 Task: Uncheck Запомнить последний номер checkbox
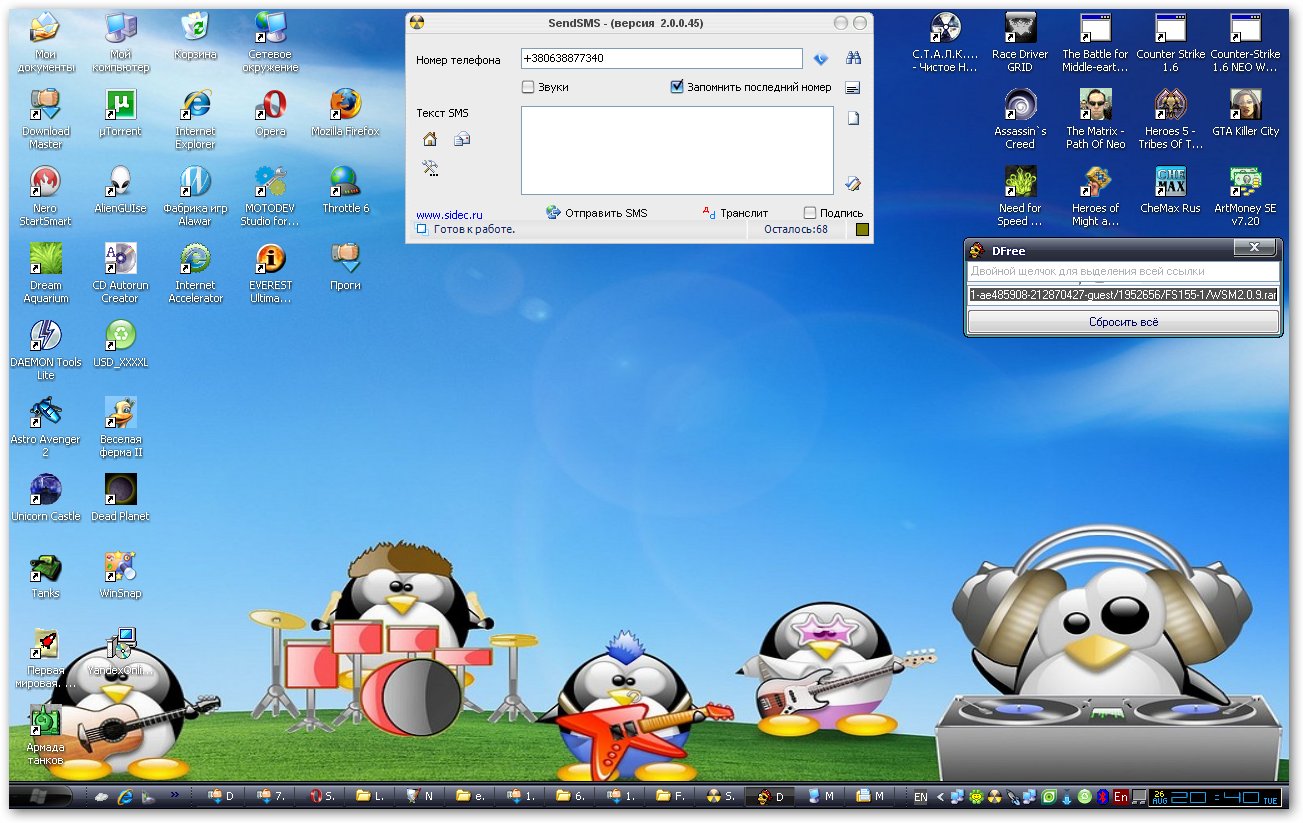tap(677, 87)
